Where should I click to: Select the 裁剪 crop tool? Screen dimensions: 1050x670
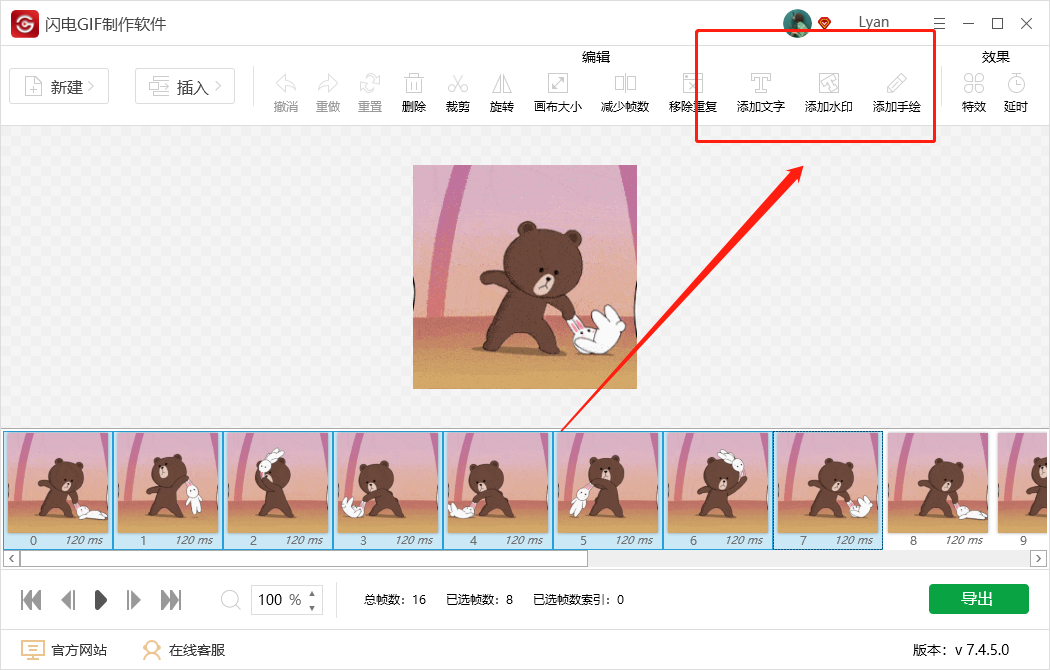pos(458,84)
